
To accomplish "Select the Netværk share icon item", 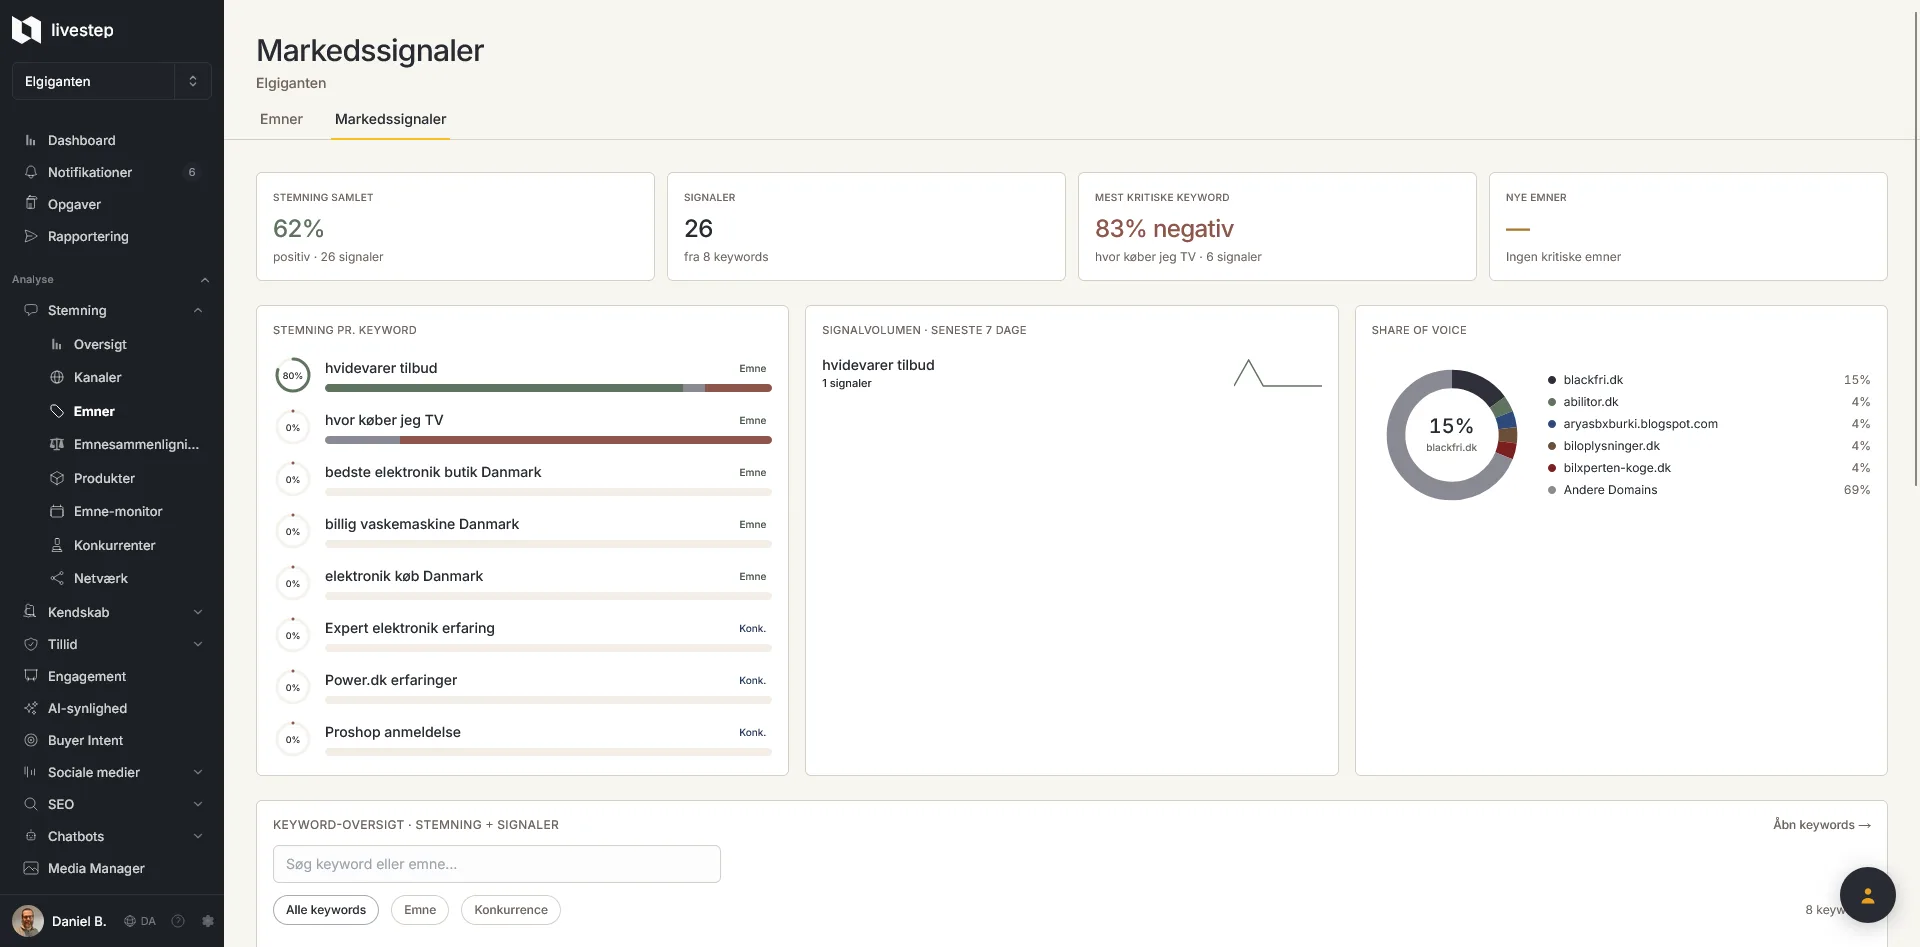I will pyautogui.click(x=57, y=579).
